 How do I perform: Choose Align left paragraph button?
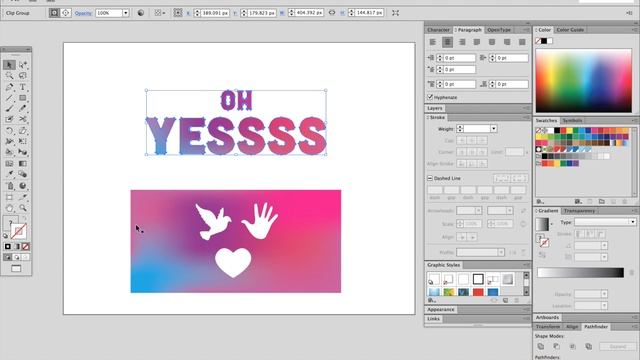pos(433,42)
